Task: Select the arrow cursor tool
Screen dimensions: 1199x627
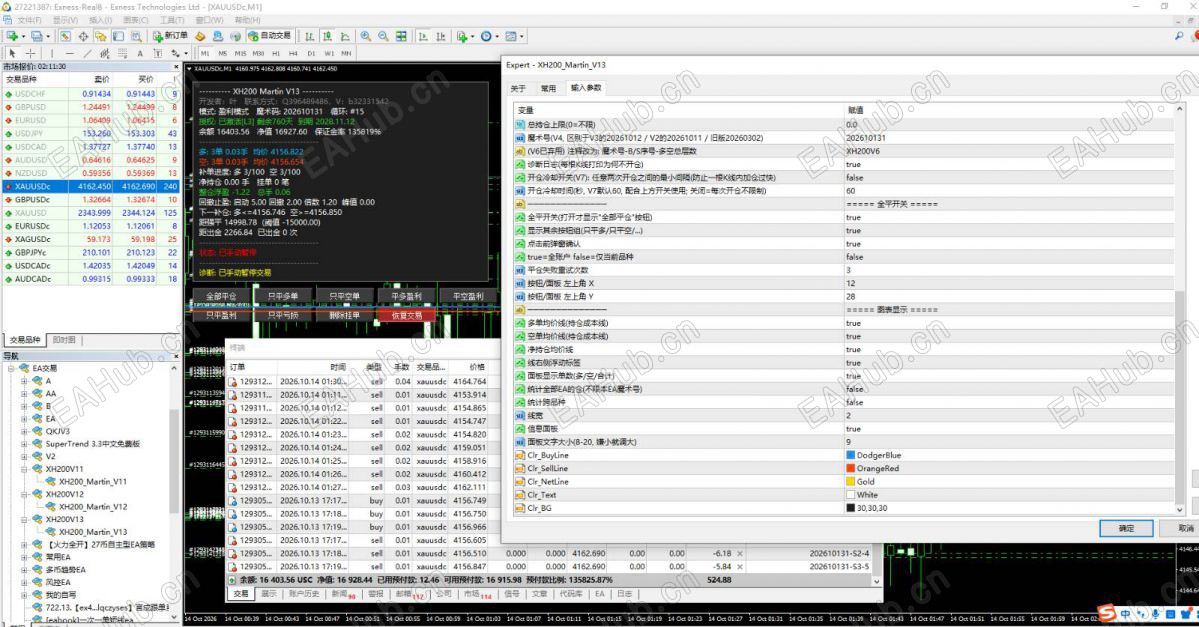Action: [x=12, y=54]
